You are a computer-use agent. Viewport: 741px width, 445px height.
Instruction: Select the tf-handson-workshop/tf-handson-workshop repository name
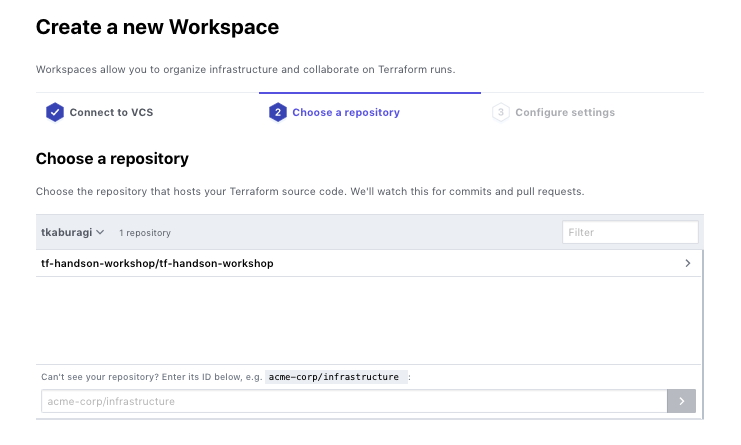(157, 263)
